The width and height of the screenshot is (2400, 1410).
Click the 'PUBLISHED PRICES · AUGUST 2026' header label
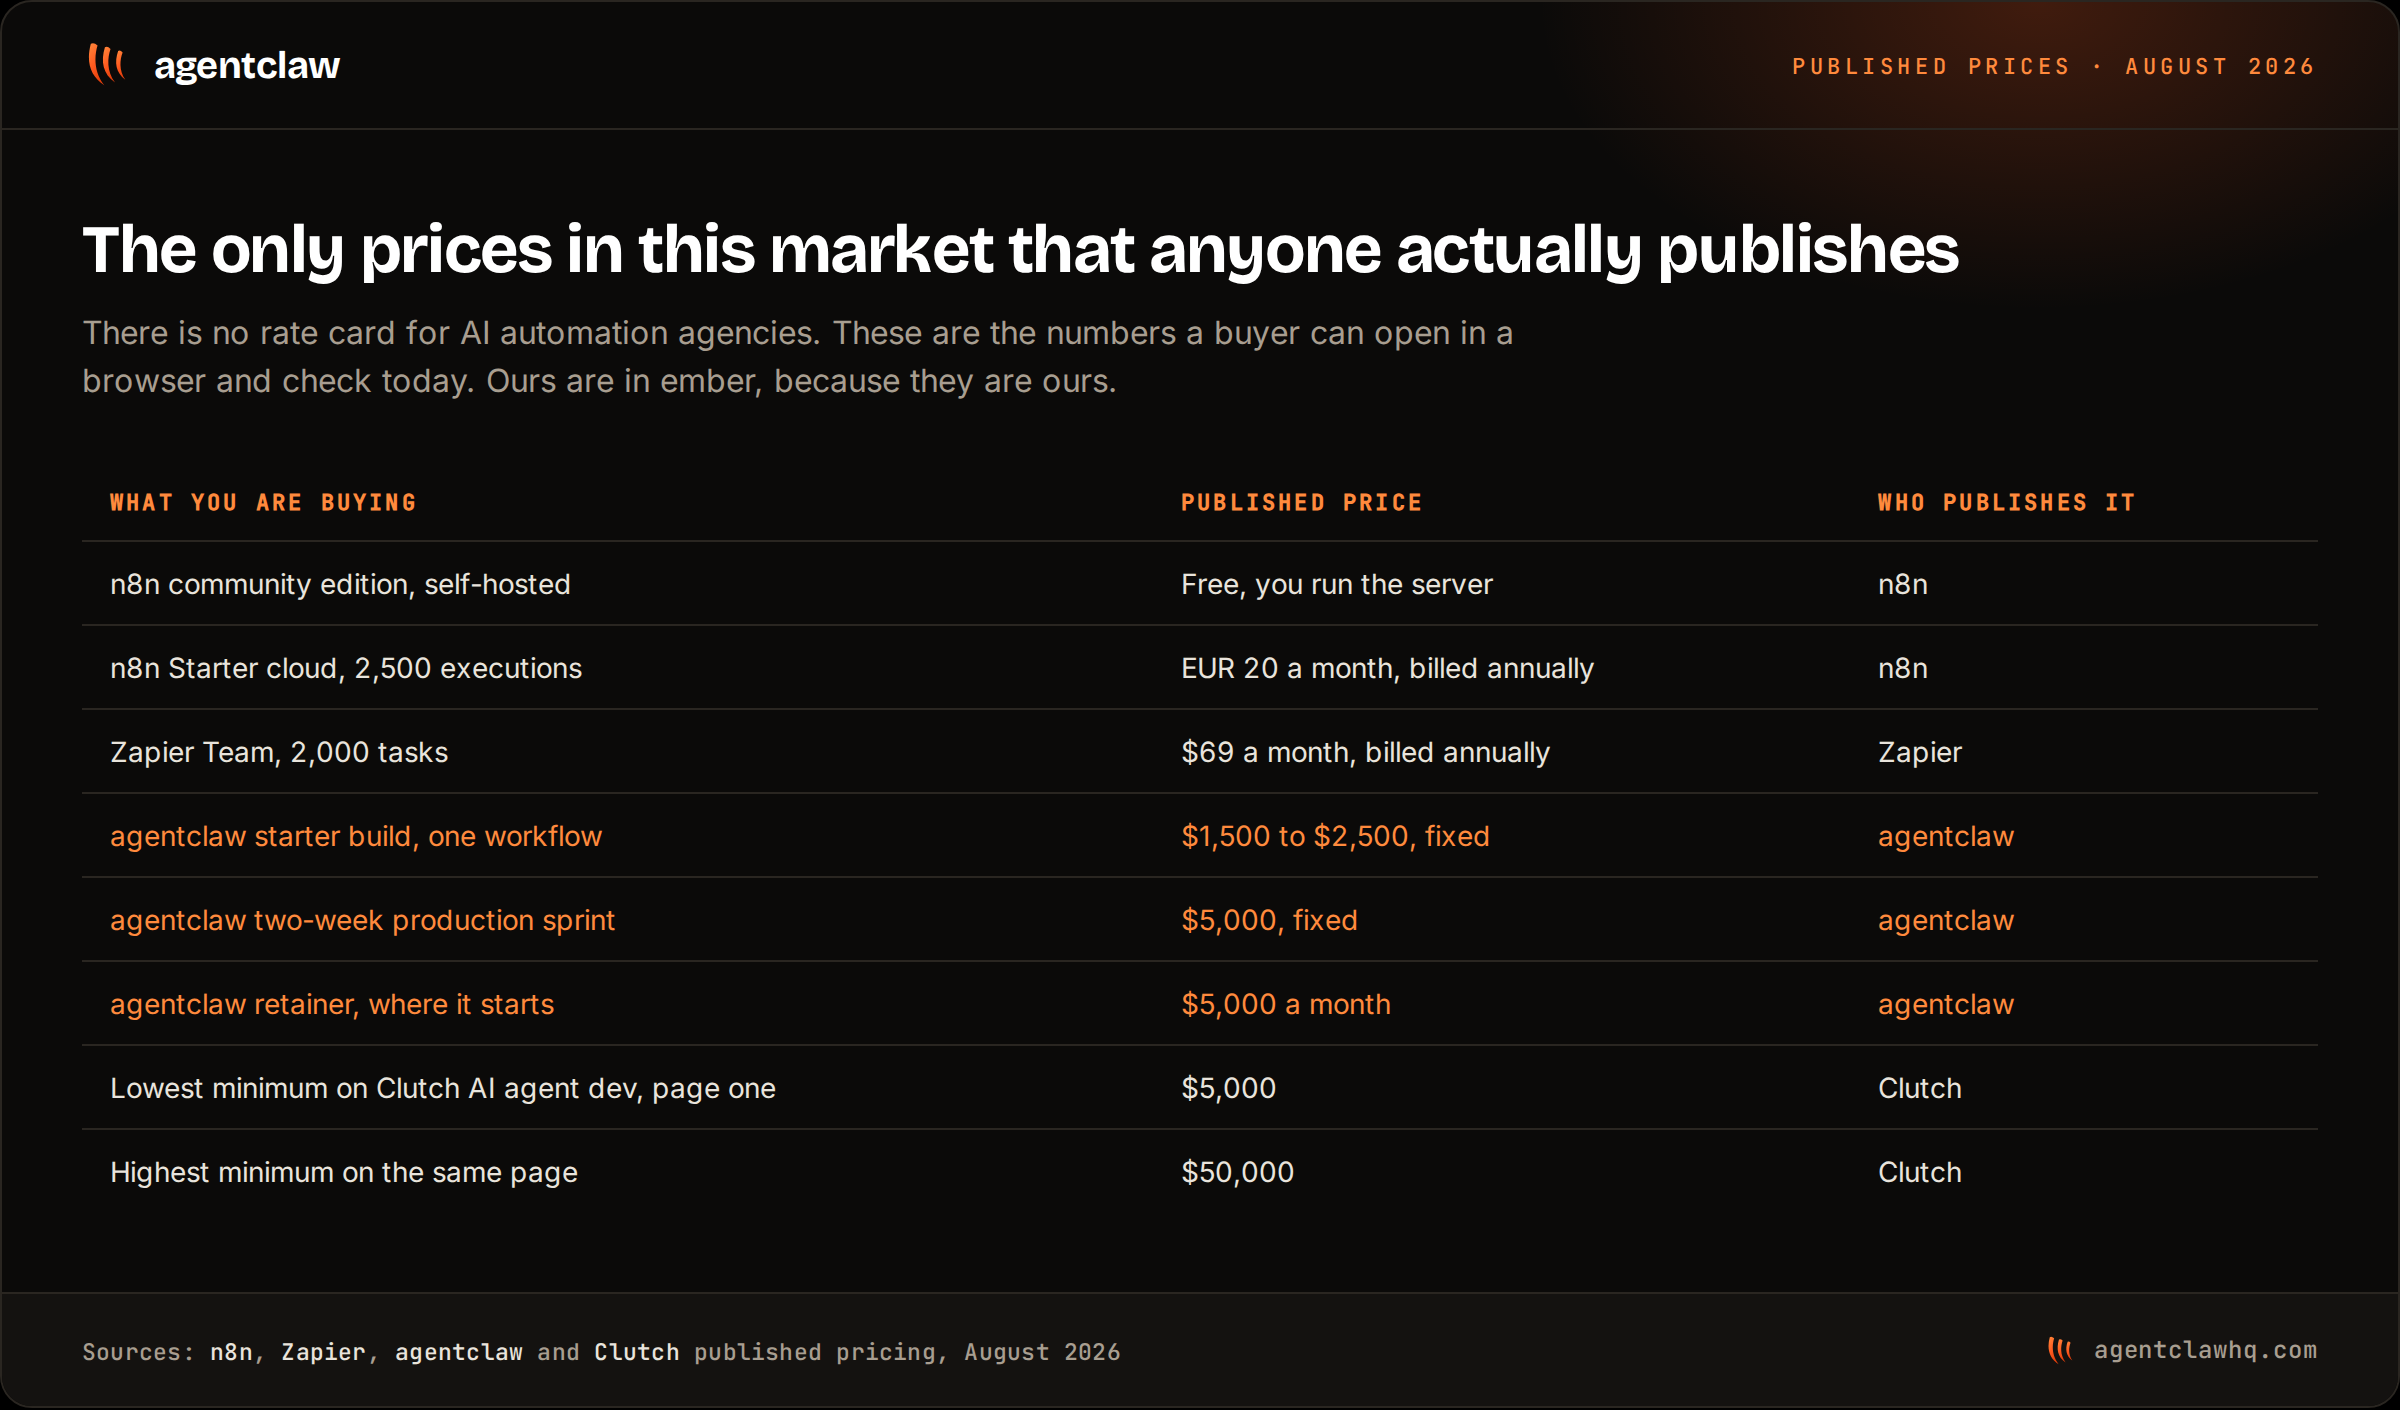[x=2054, y=66]
